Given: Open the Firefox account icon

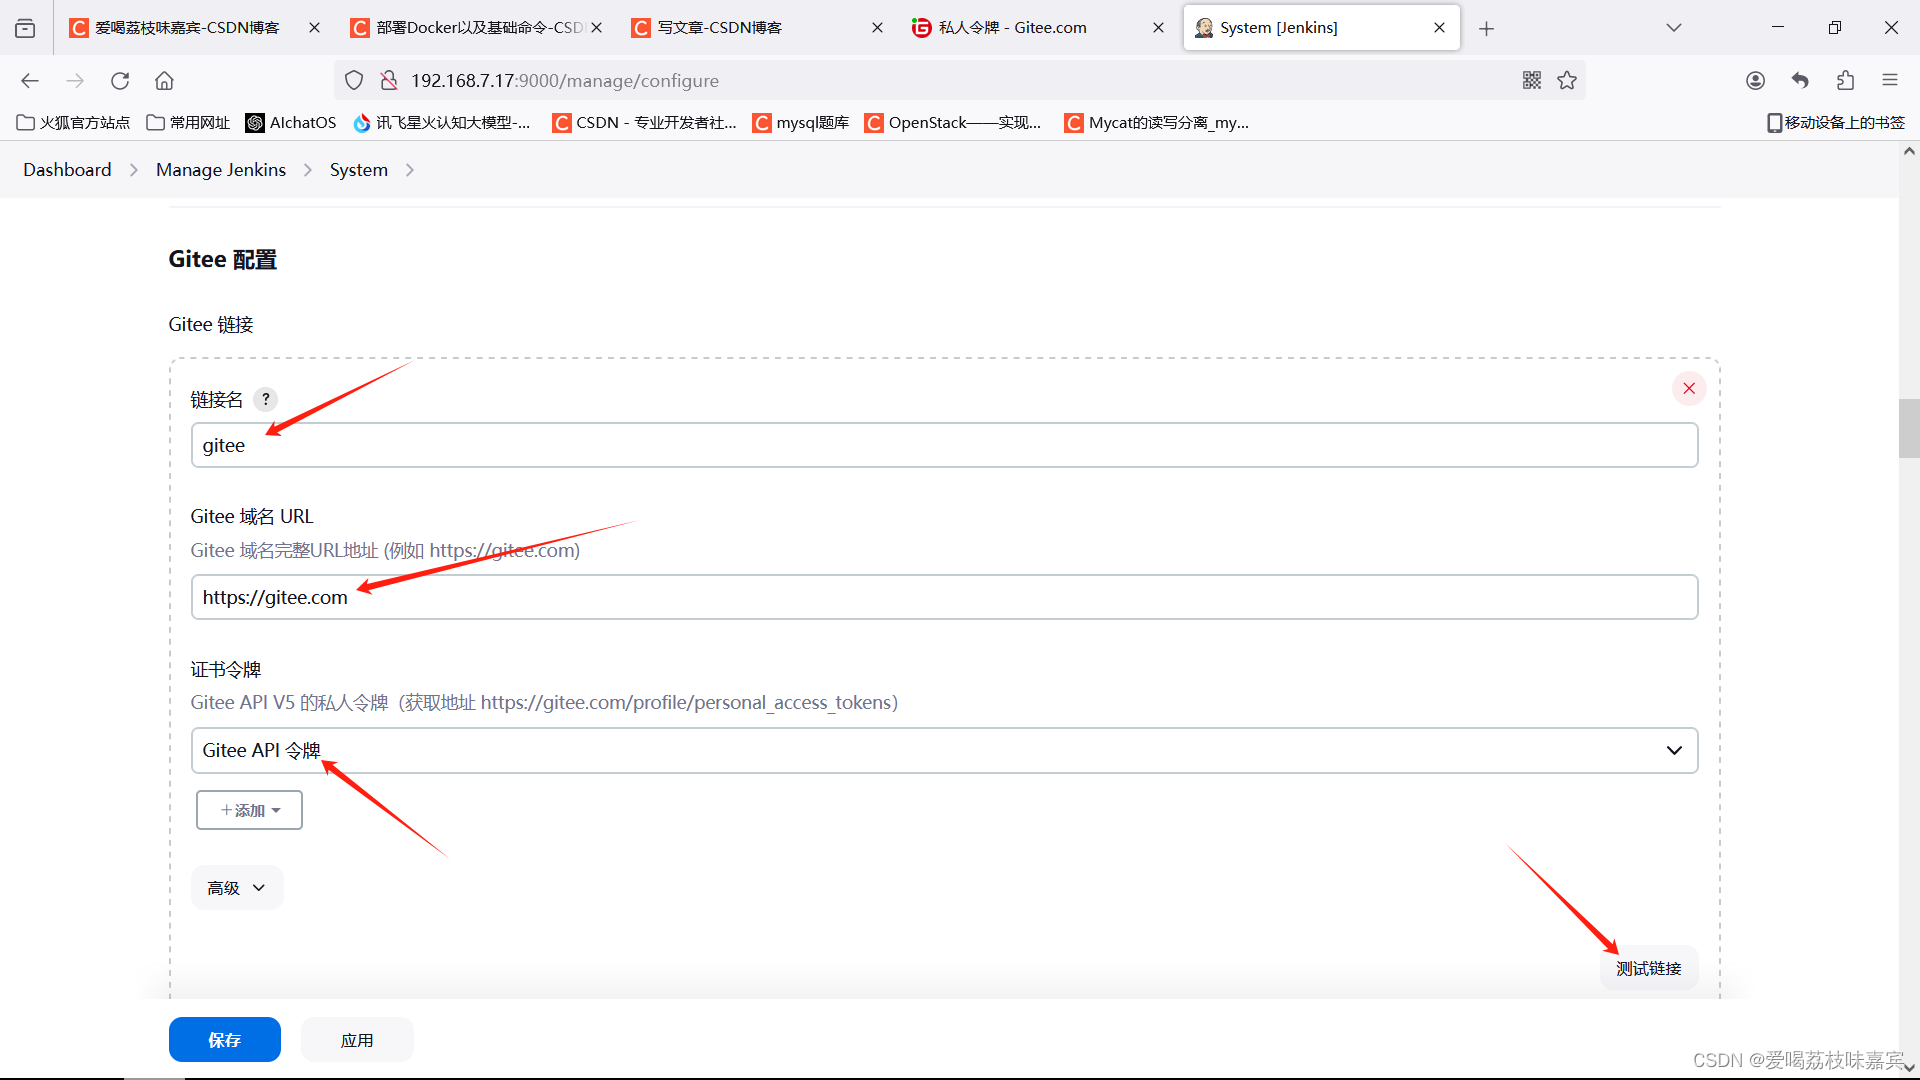Looking at the screenshot, I should (x=1755, y=81).
